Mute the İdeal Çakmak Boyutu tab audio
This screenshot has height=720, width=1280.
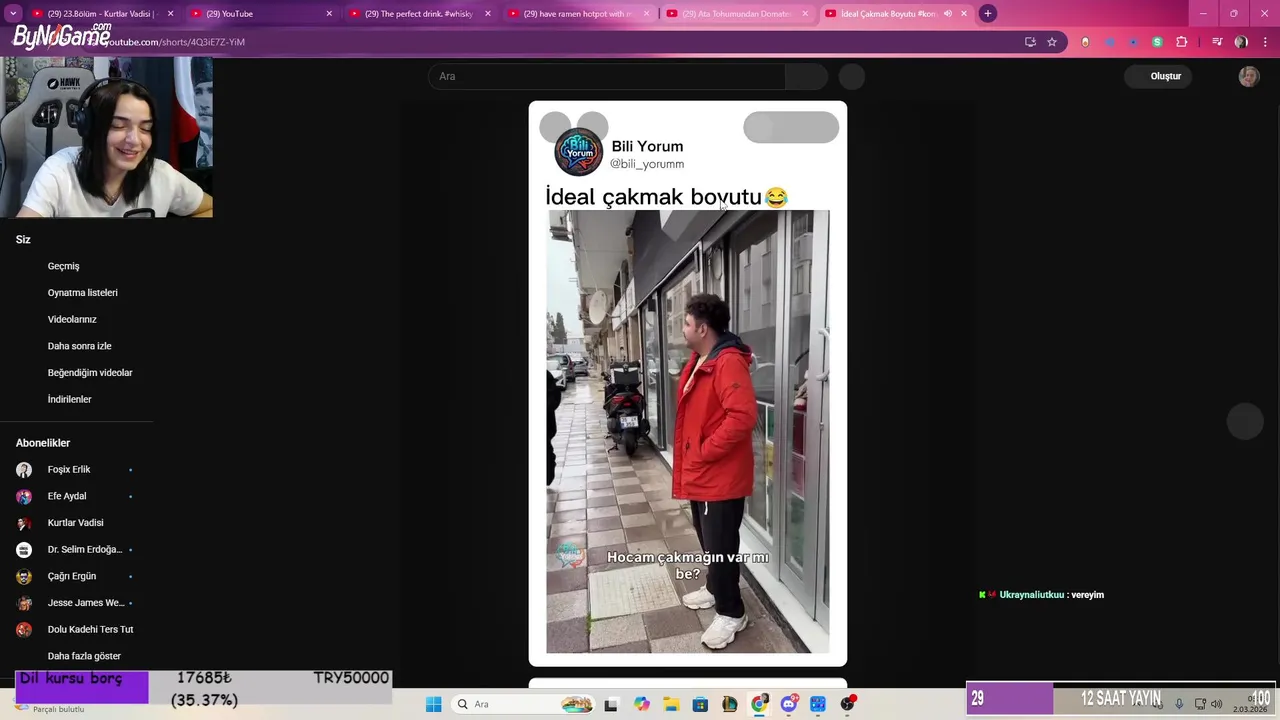click(x=947, y=14)
